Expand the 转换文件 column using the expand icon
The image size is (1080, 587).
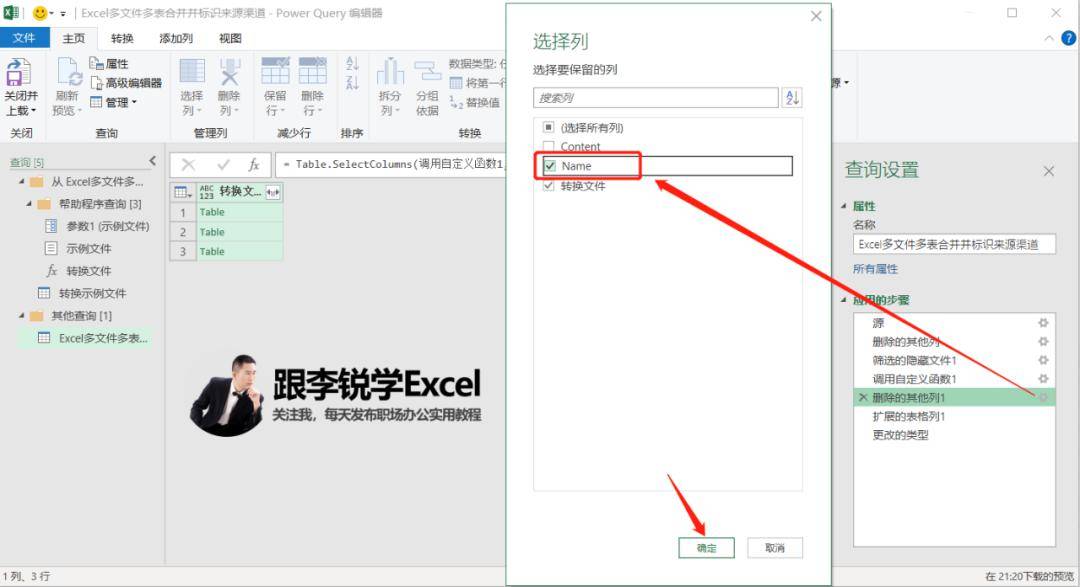point(273,192)
